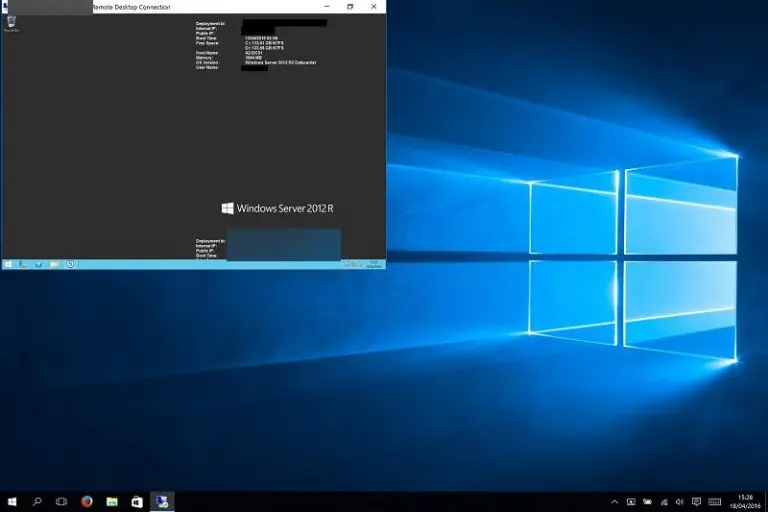768x512 pixels.
Task: Click the remote session clock
Action: pos(374,265)
